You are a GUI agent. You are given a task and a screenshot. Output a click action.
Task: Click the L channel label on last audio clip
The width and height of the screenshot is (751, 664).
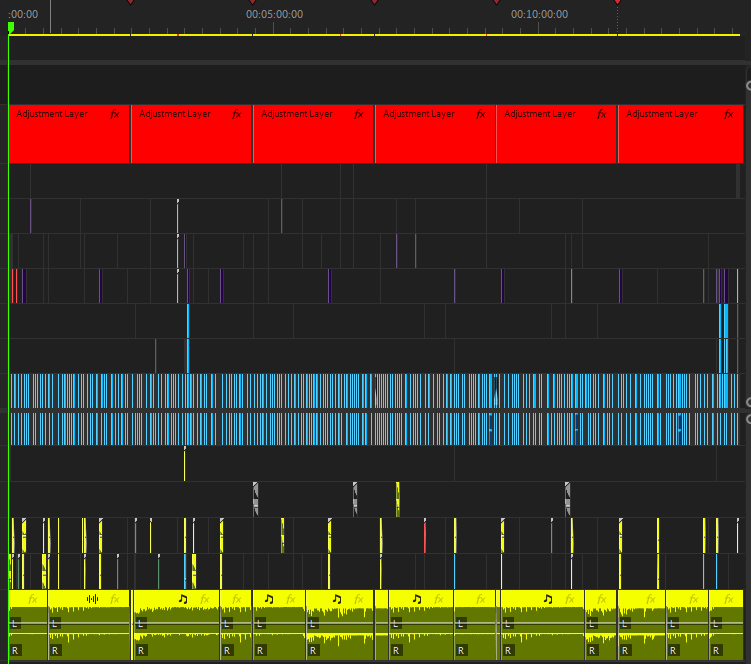(716, 623)
